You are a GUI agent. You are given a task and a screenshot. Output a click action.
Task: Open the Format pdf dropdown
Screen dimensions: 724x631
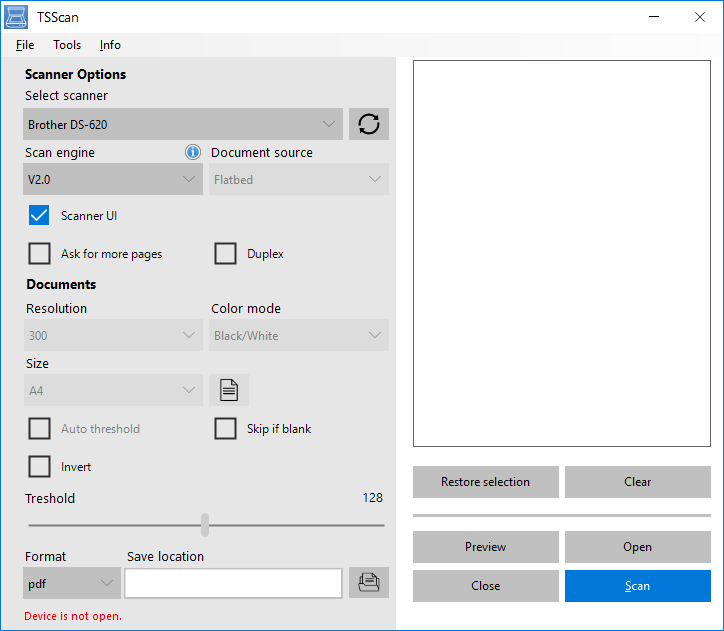pos(71,582)
